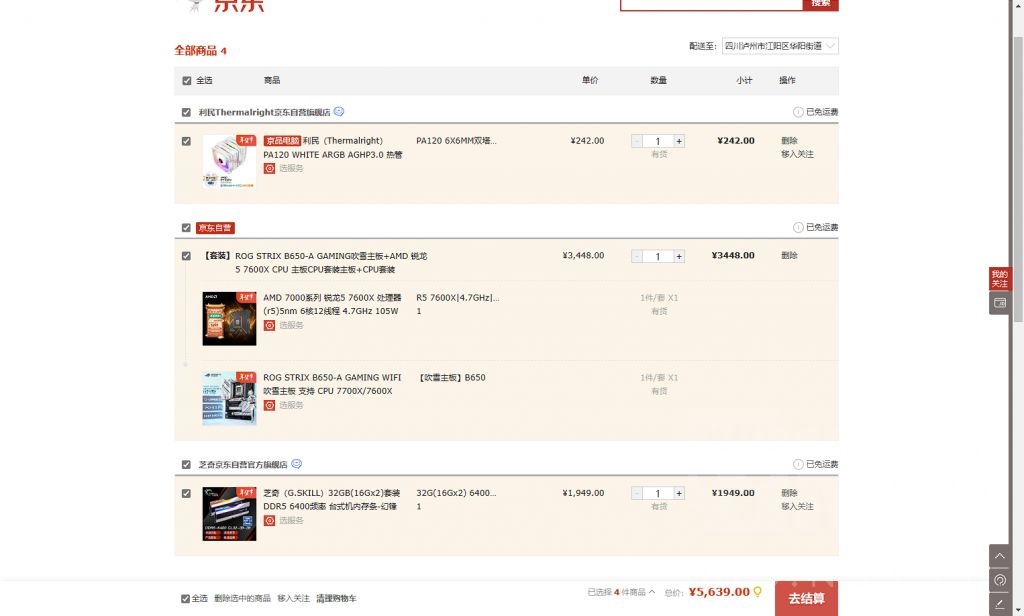Toggle the header 全选 checkbox
This screenshot has height=616, width=1024.
coord(187,80)
